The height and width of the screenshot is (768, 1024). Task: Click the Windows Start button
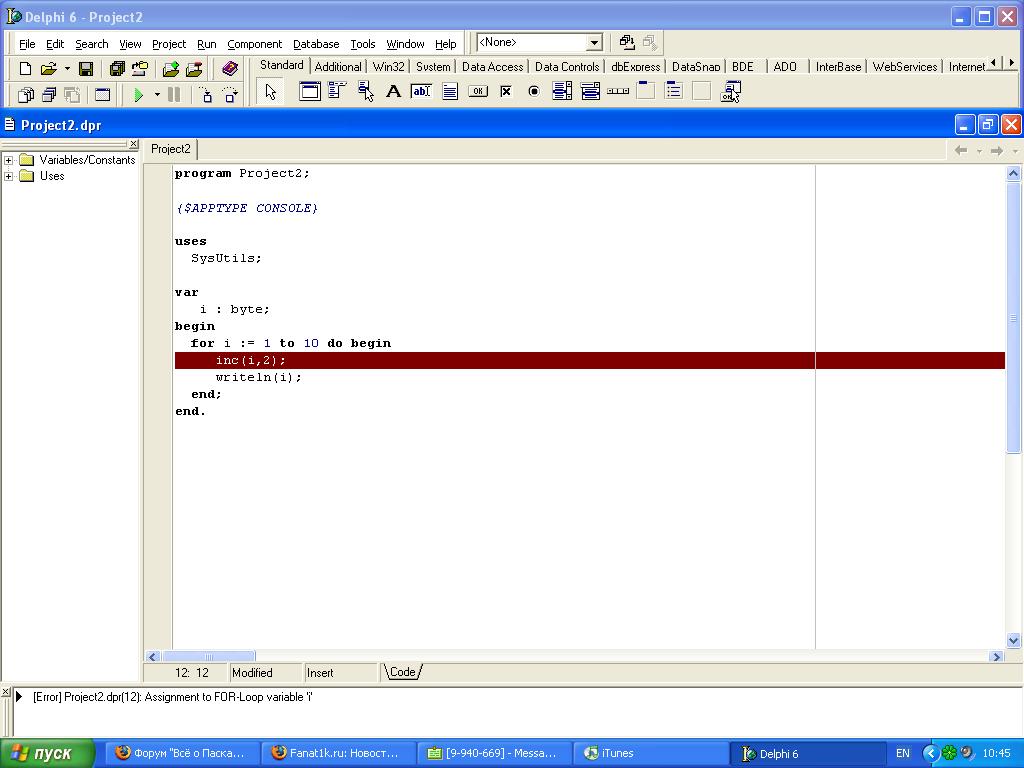pos(47,753)
